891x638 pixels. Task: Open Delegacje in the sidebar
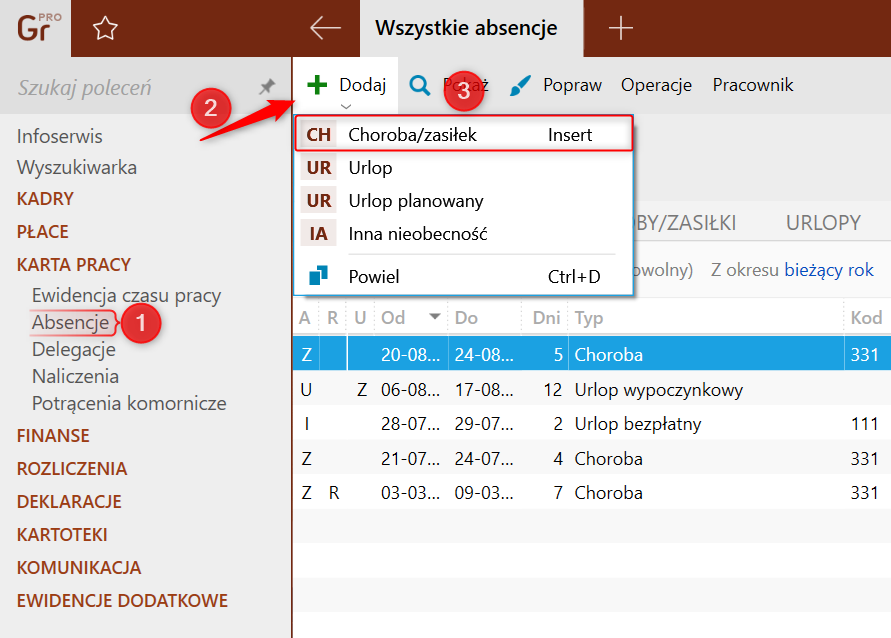74,349
